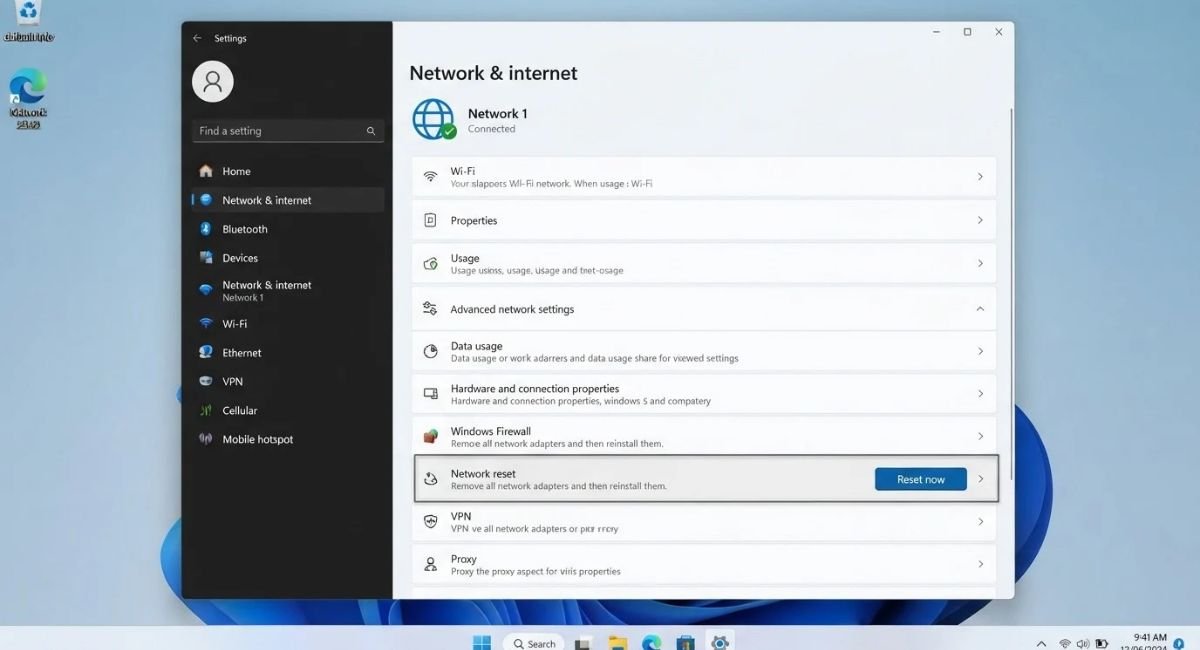The height and width of the screenshot is (650, 1200).
Task: Click the Windows Firewall brick icon
Action: [x=431, y=436]
